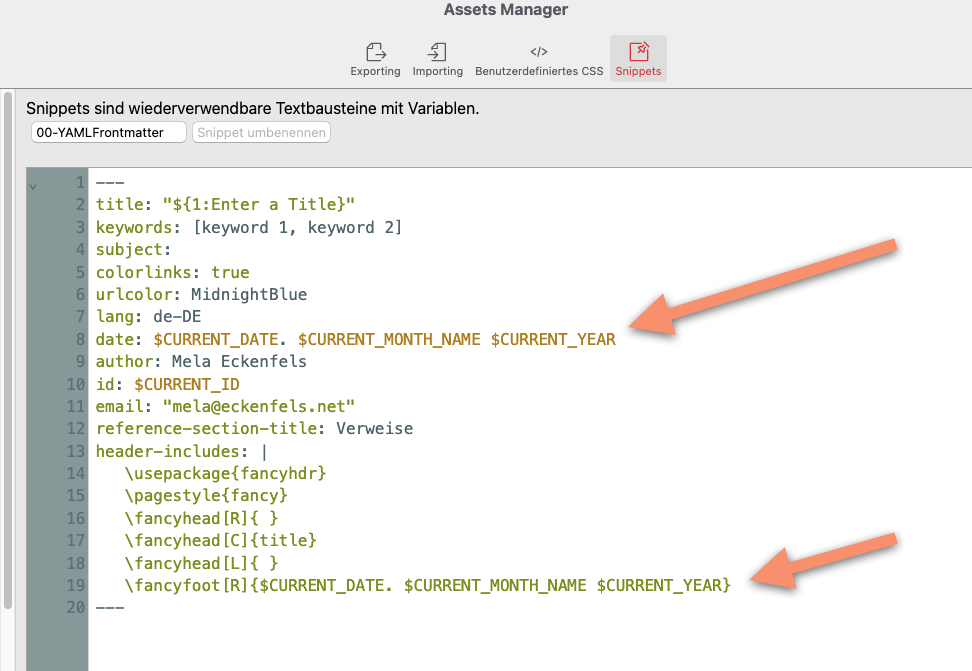Switch to the Benutzerdefiniertes CSS tab
Screen dimensions: 972x671
(x=538, y=58)
